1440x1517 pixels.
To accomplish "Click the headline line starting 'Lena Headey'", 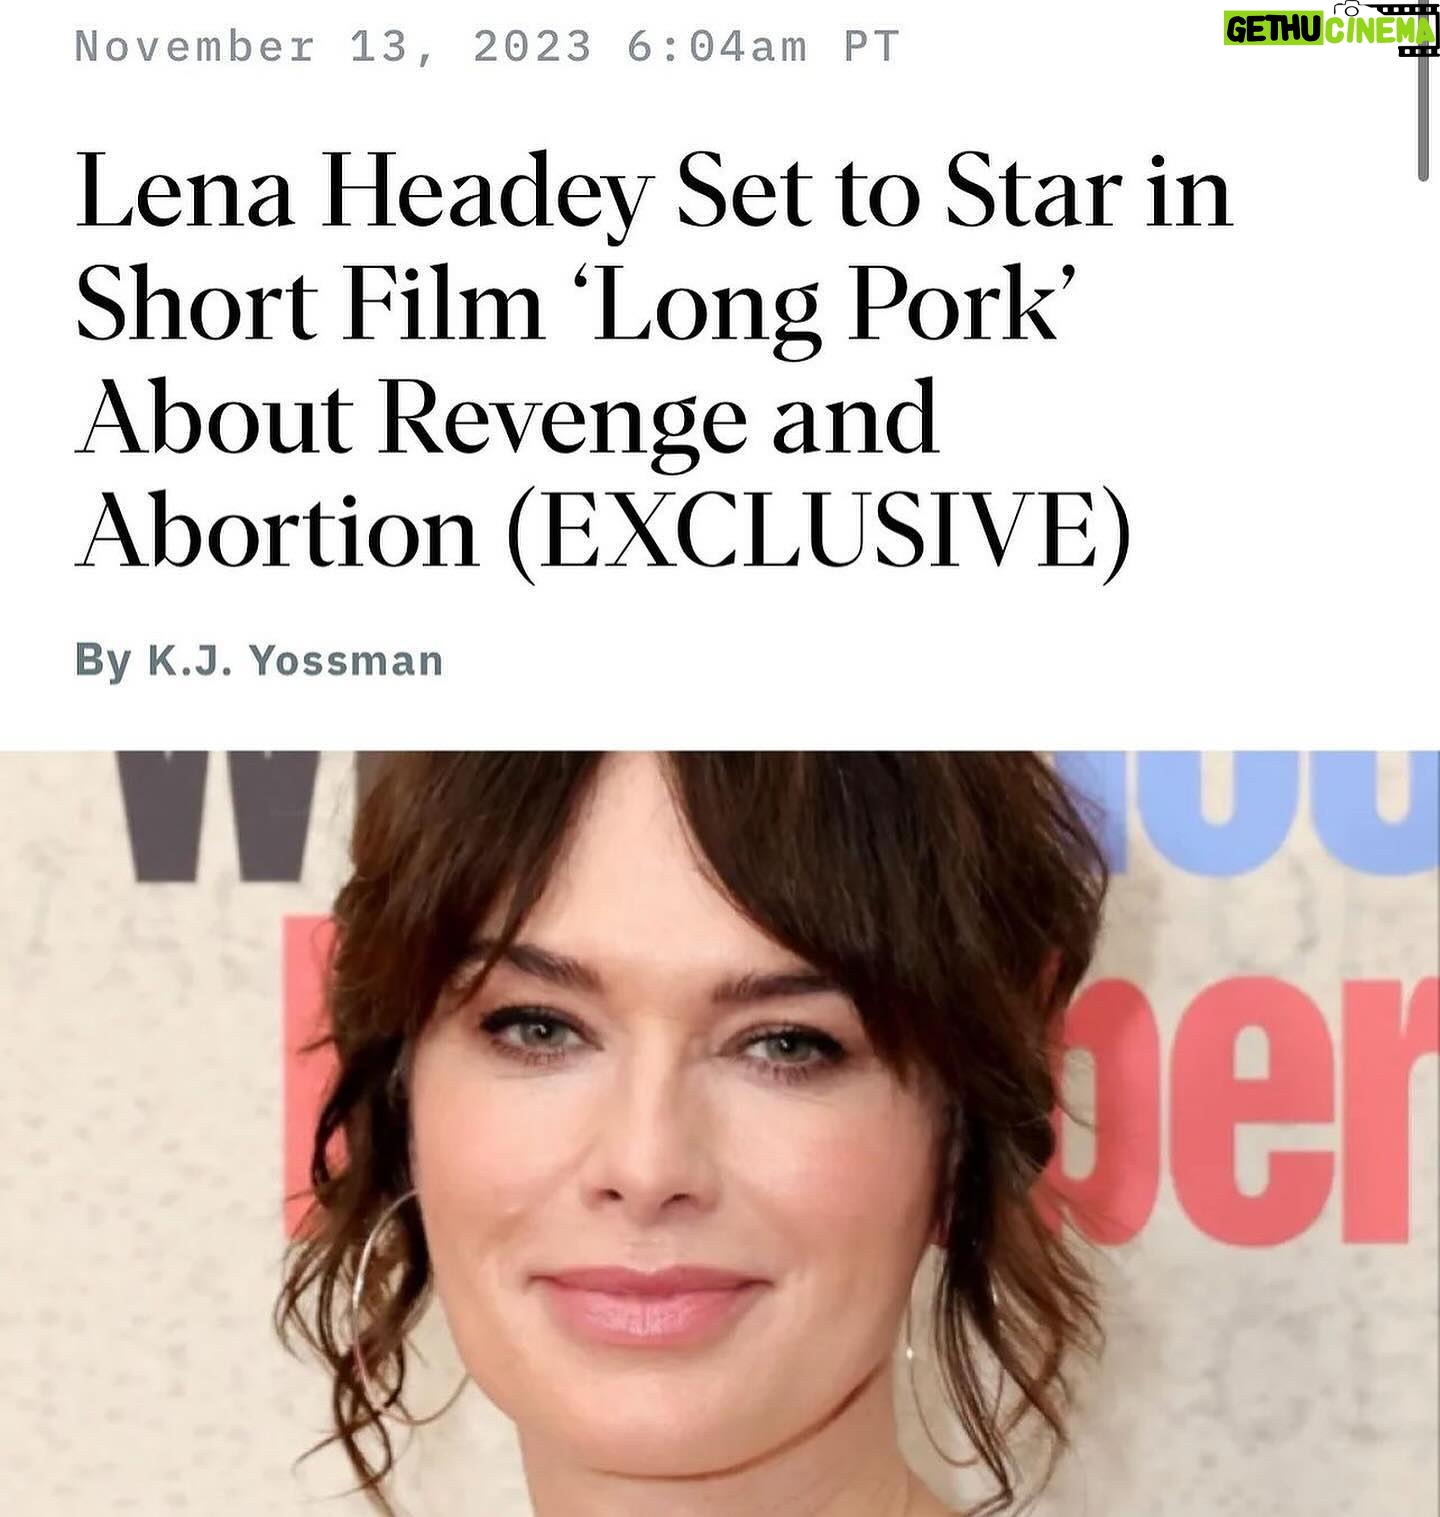I will [653, 194].
